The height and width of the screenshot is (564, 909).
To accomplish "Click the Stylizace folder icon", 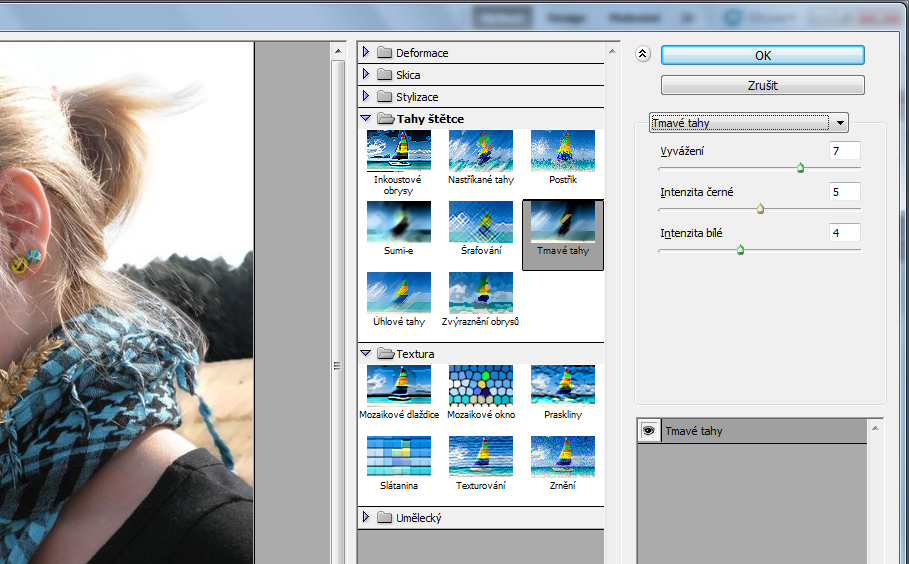I will click(384, 97).
